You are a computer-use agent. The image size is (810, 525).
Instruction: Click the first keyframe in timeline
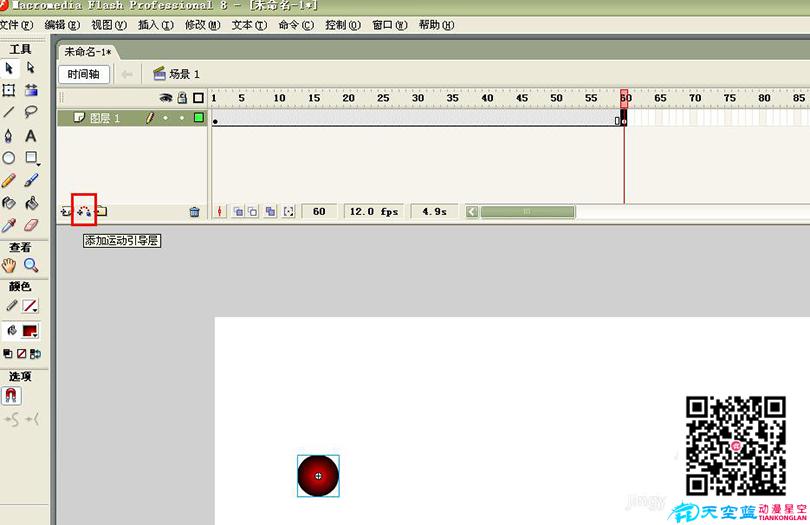tap(215, 118)
